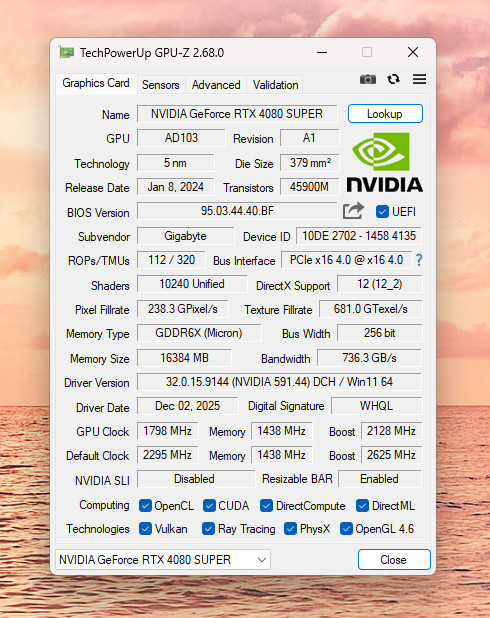Minimize the GPU-Z window
490x618 pixels.
[x=322, y=52]
